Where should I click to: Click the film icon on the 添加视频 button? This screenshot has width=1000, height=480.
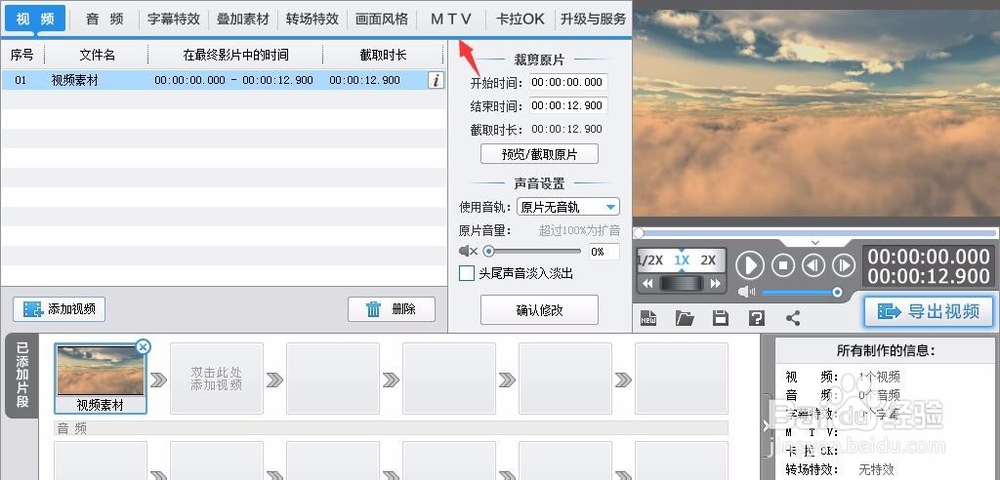point(33,309)
